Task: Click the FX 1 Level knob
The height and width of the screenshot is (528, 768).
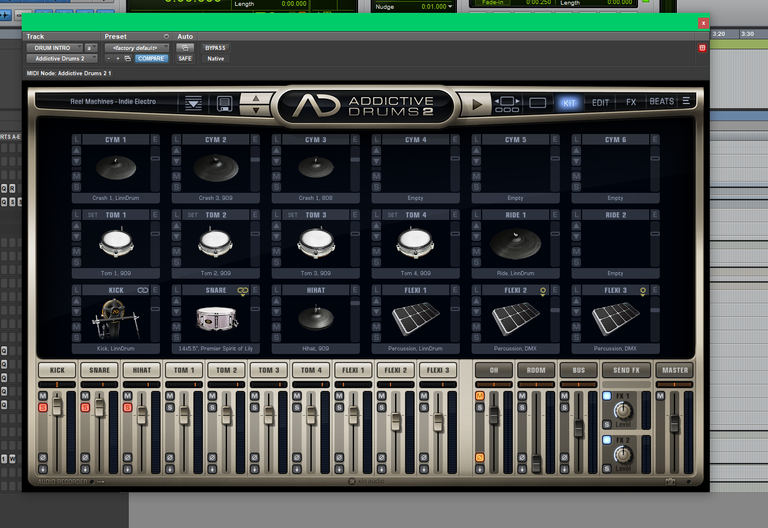Action: (x=623, y=410)
